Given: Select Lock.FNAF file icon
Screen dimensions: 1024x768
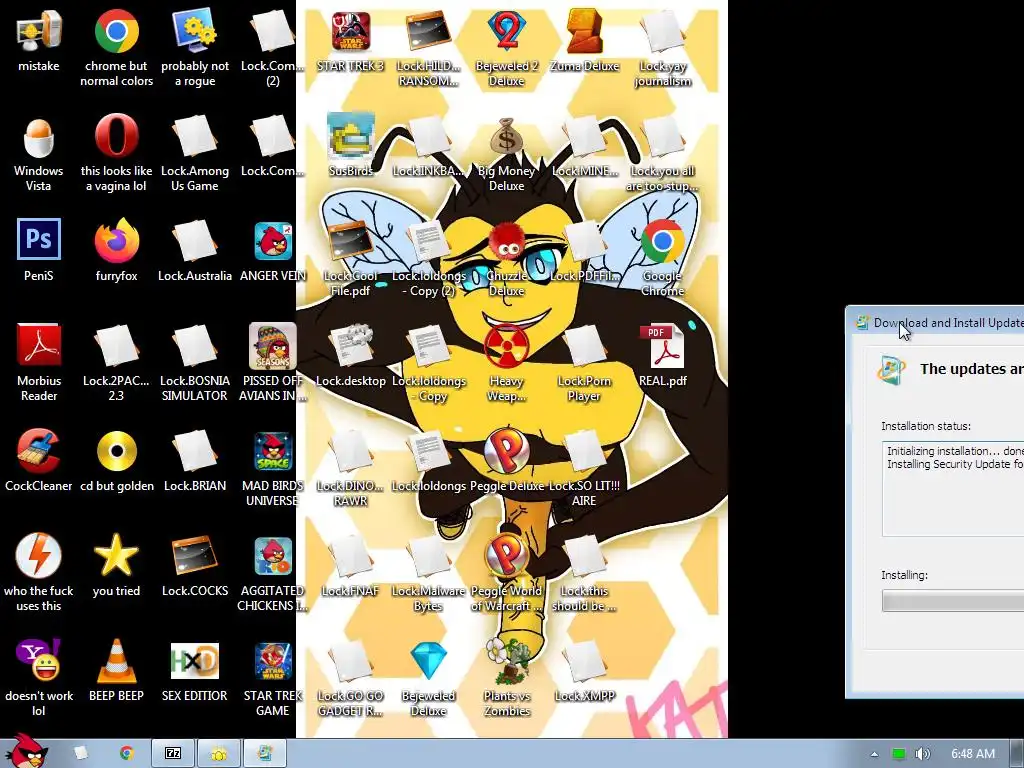Looking at the screenshot, I should coord(351,556).
